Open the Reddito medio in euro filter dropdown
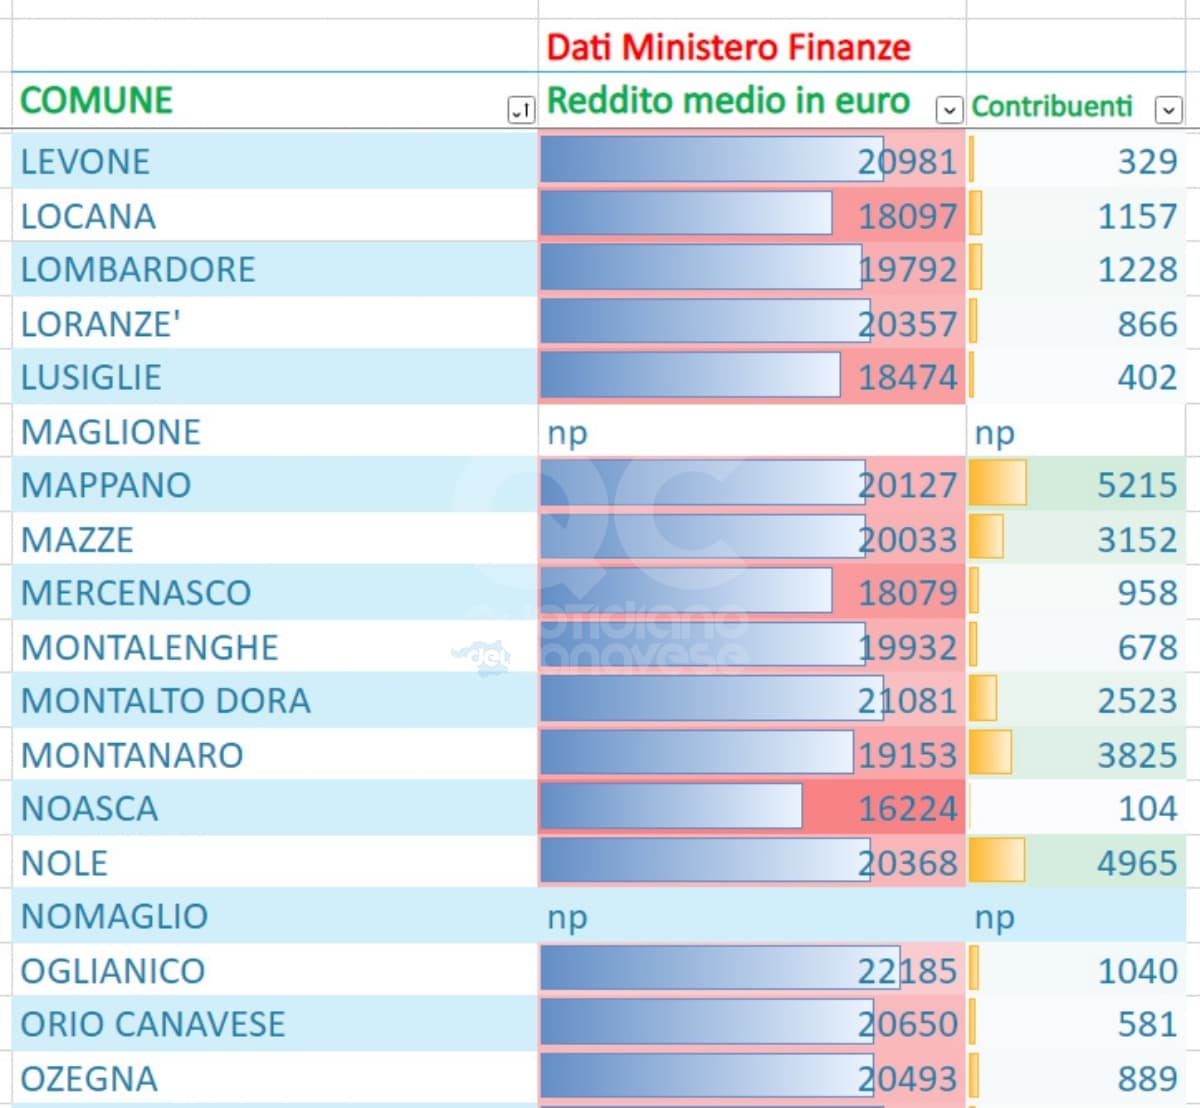The width and height of the screenshot is (1200, 1108). (948, 109)
